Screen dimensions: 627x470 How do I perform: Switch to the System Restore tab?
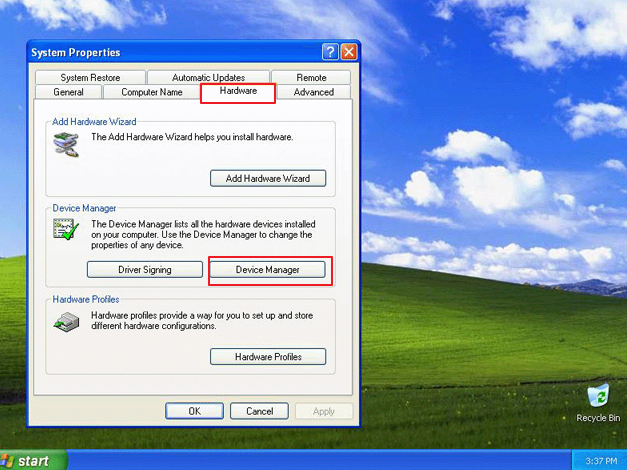[90, 78]
